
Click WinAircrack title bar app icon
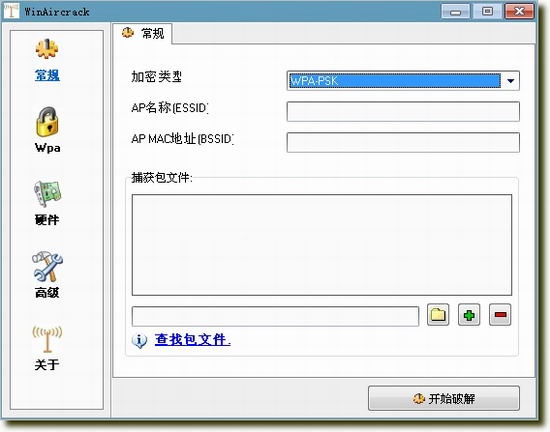click(11, 11)
